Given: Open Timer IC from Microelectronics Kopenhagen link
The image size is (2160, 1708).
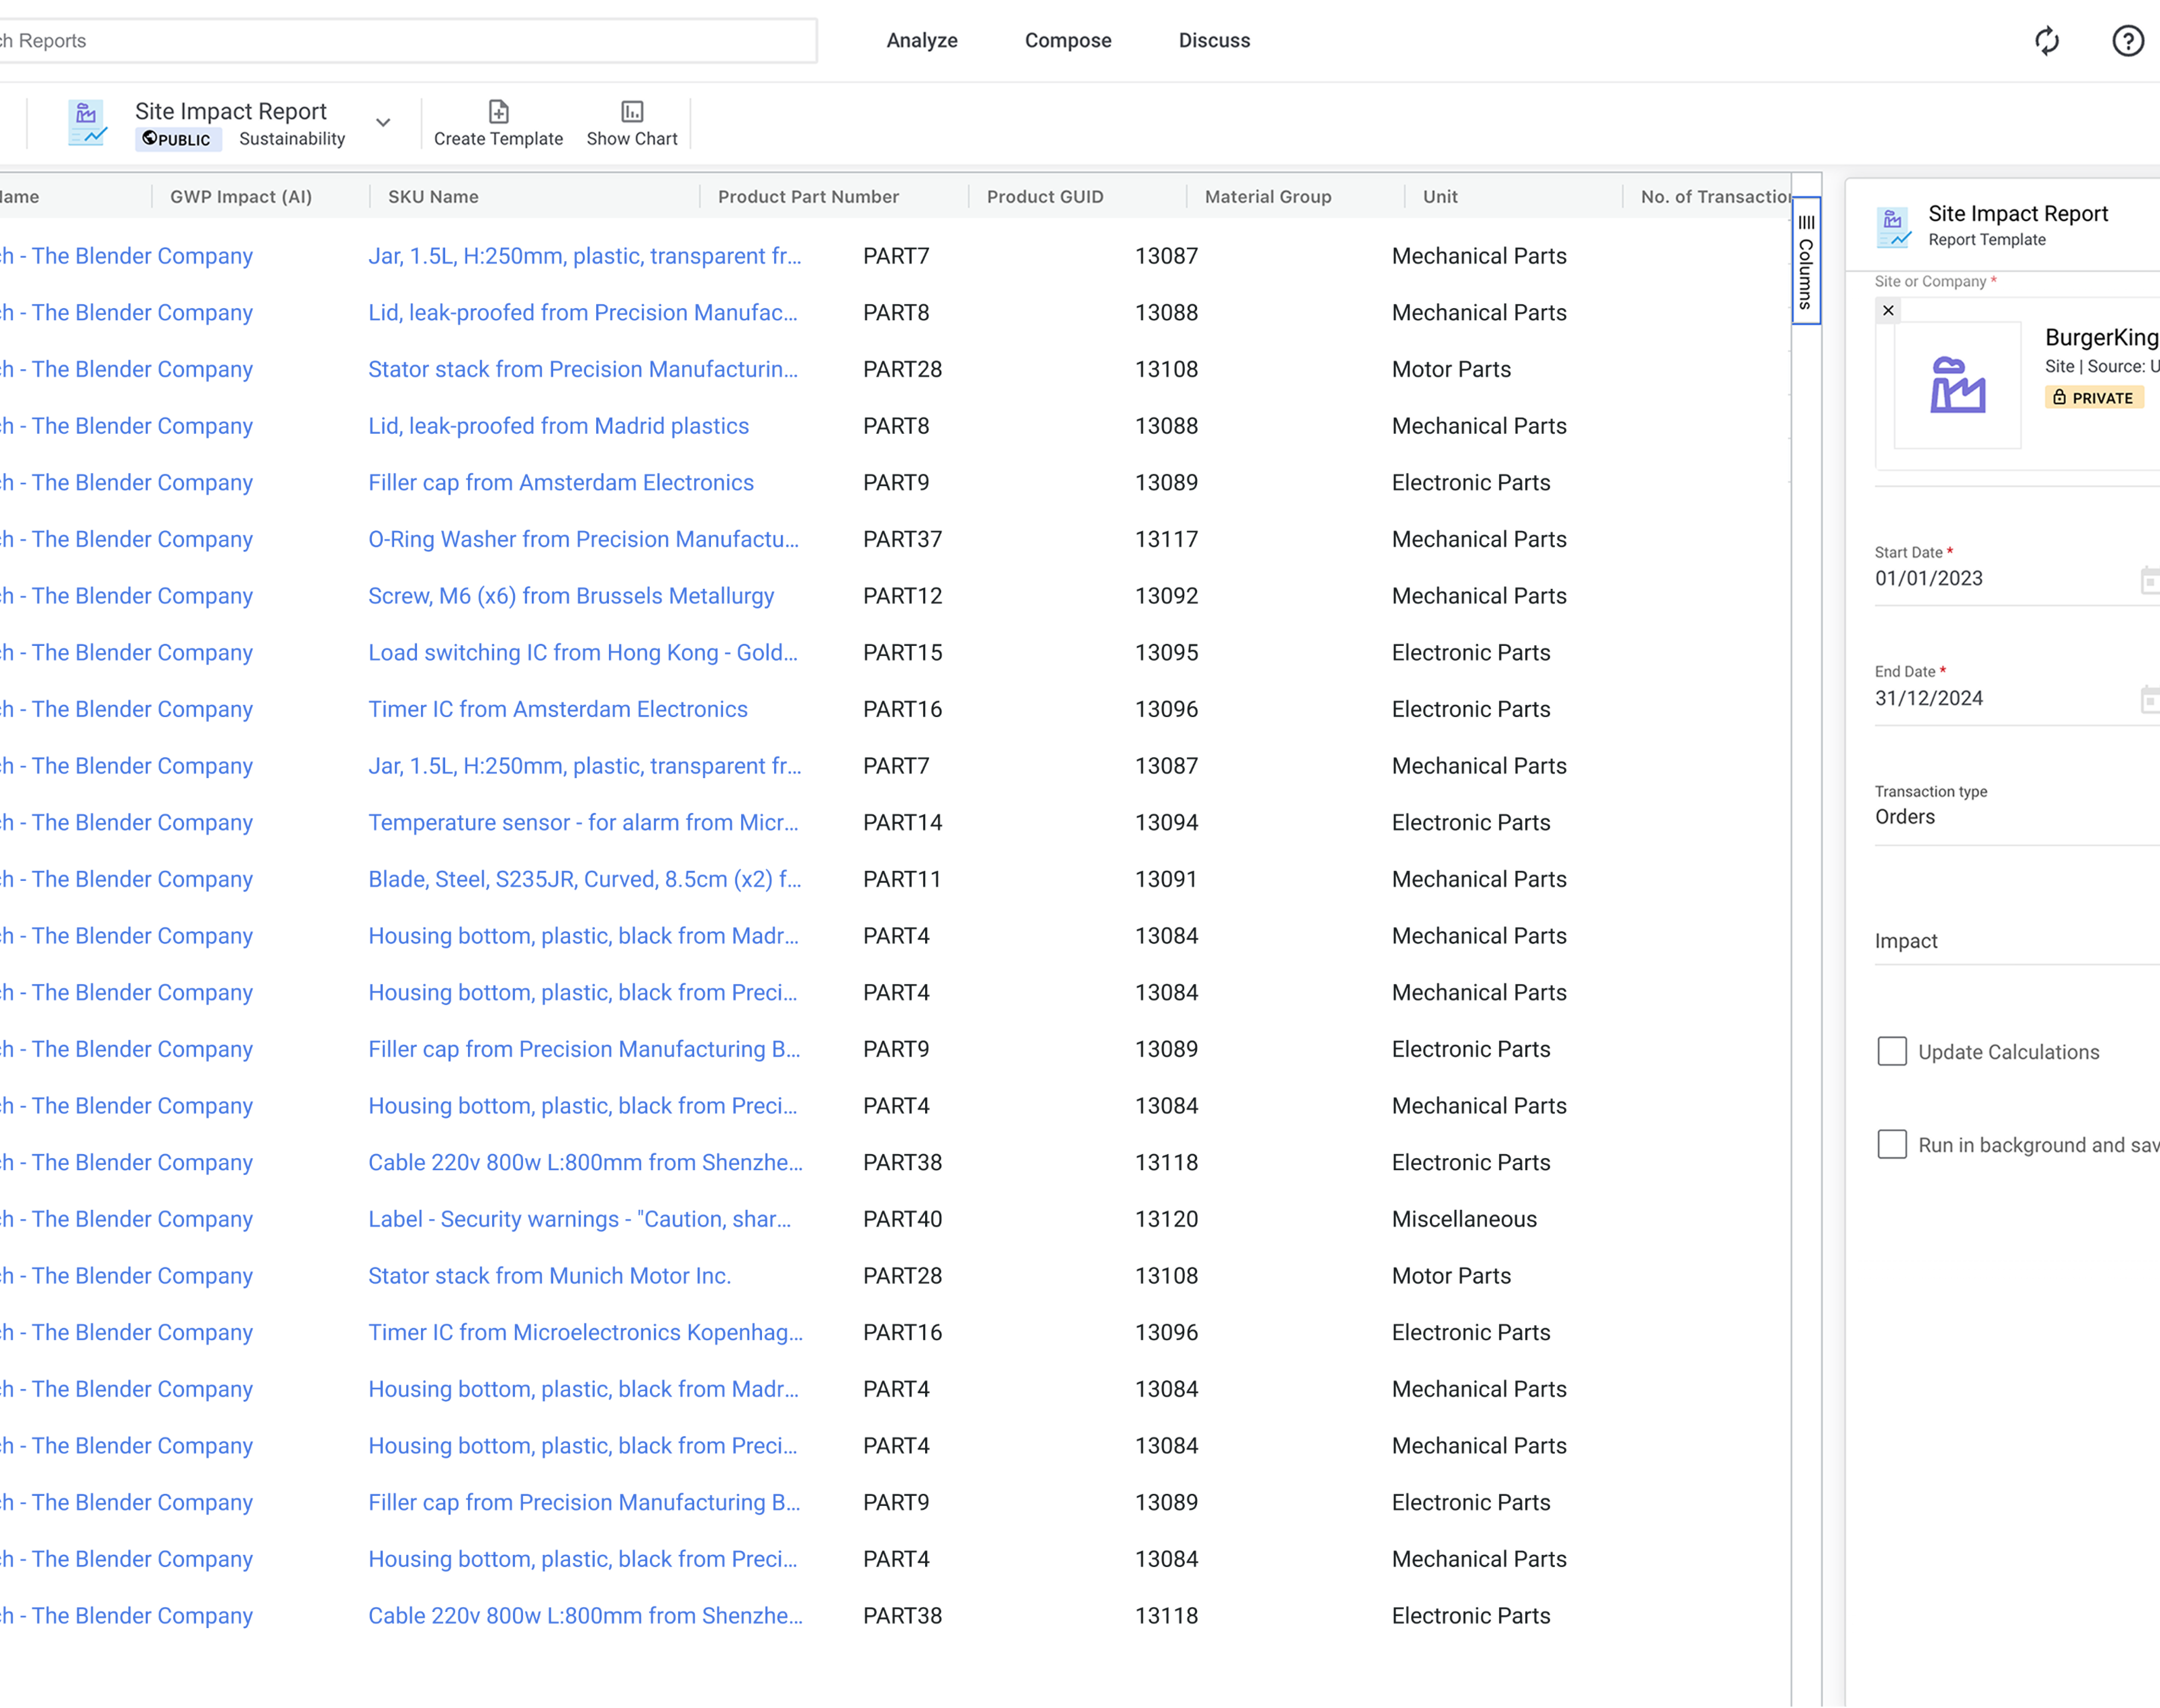Looking at the screenshot, I should [x=585, y=1333].
